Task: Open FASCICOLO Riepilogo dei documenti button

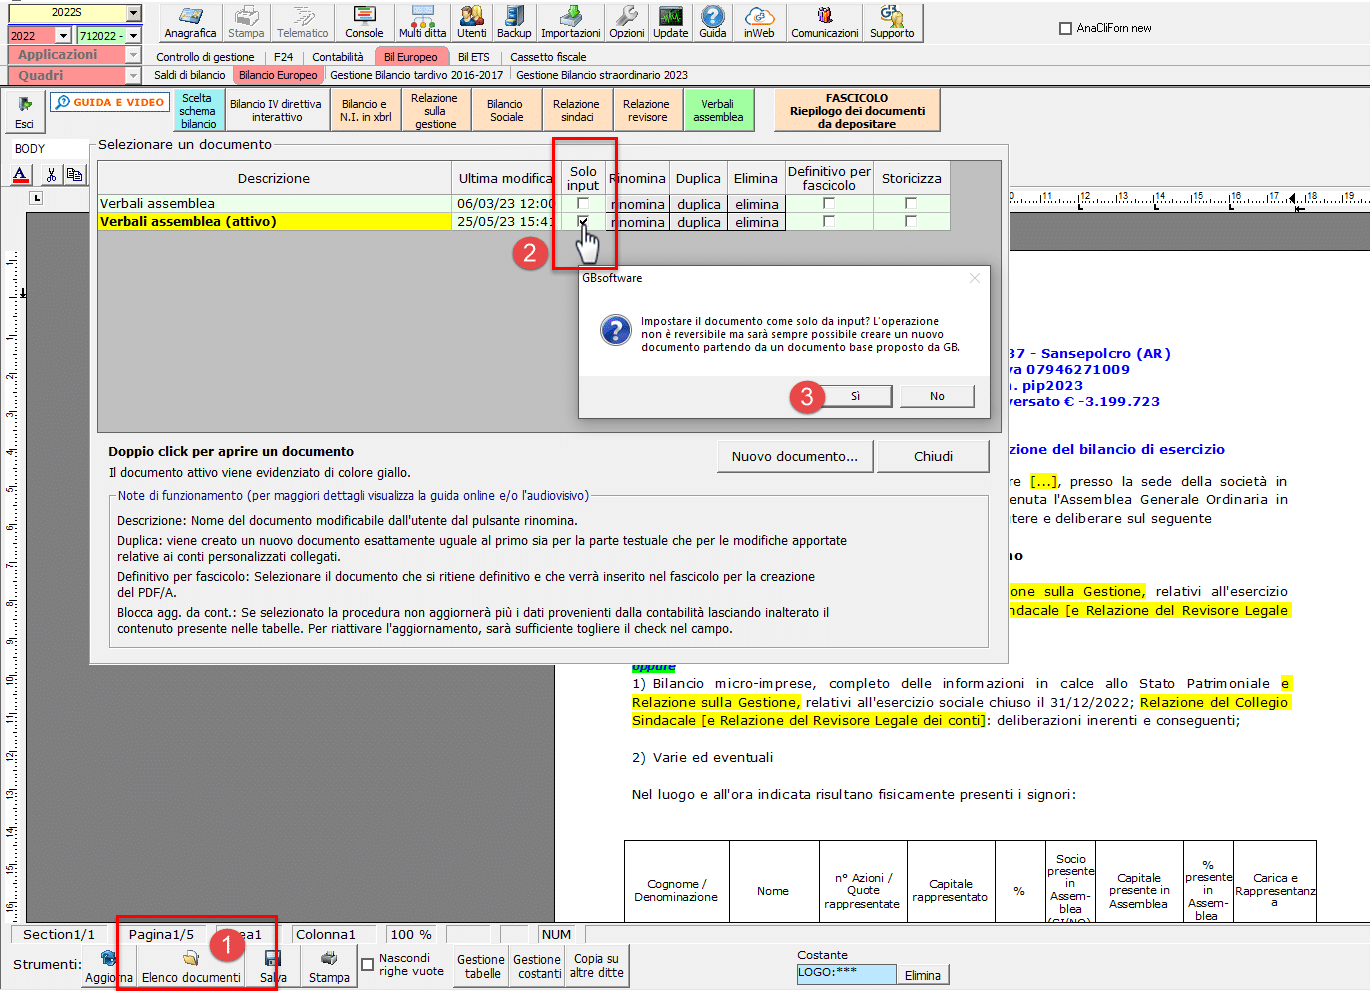Action: pos(857,111)
